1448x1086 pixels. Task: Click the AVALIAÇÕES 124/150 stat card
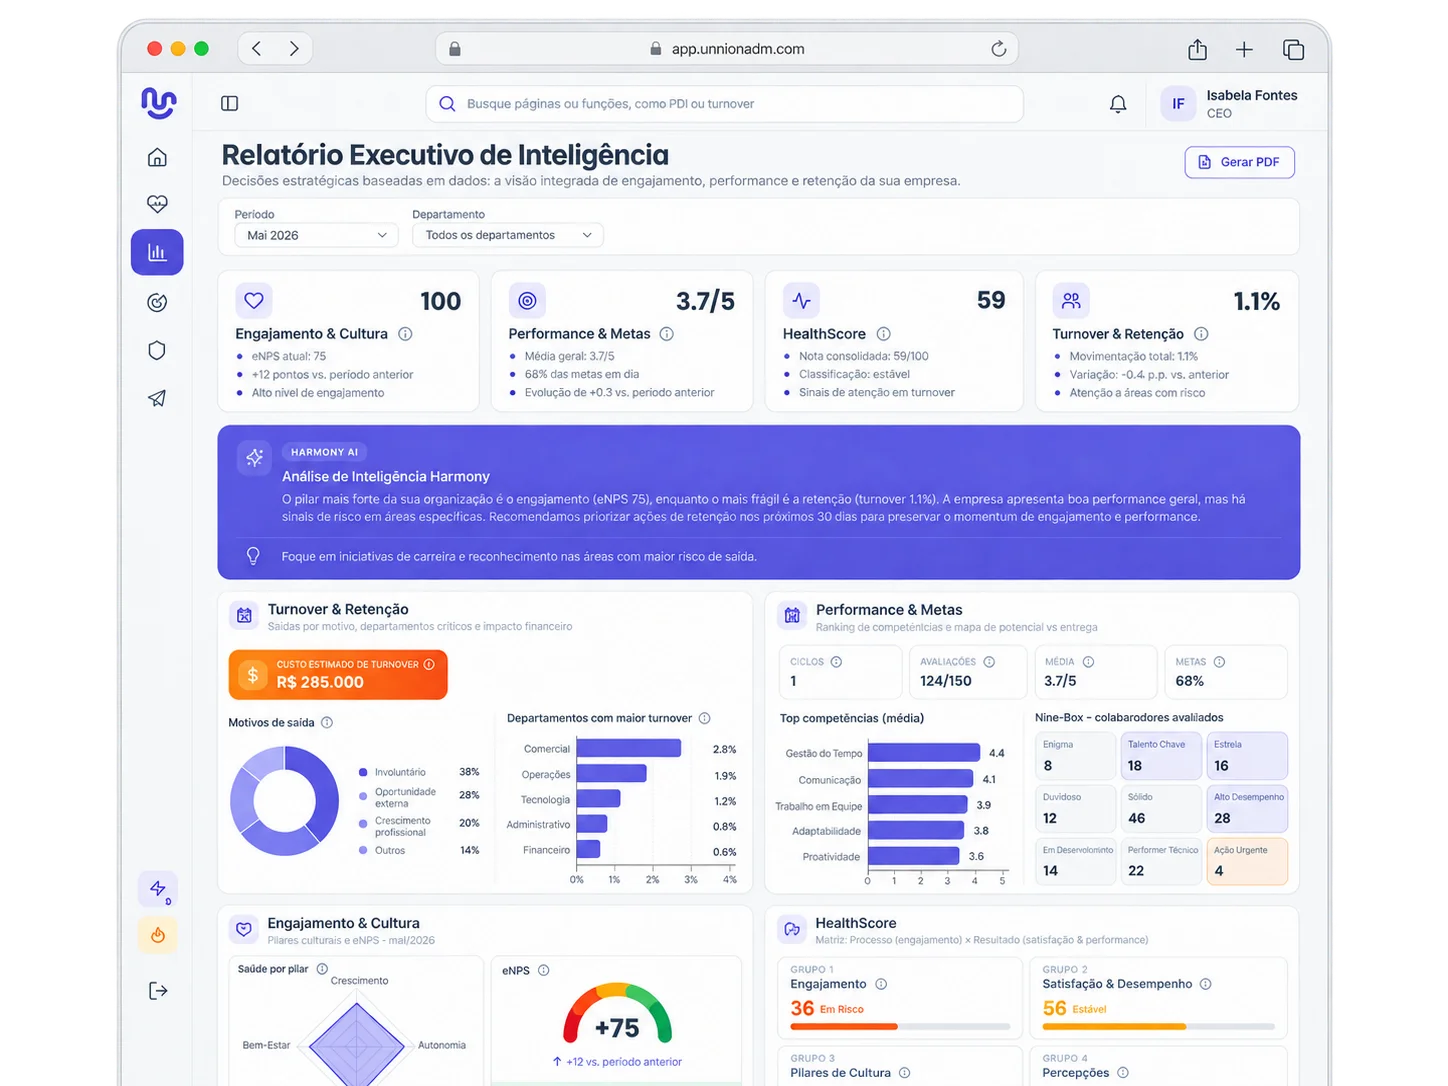tap(968, 672)
